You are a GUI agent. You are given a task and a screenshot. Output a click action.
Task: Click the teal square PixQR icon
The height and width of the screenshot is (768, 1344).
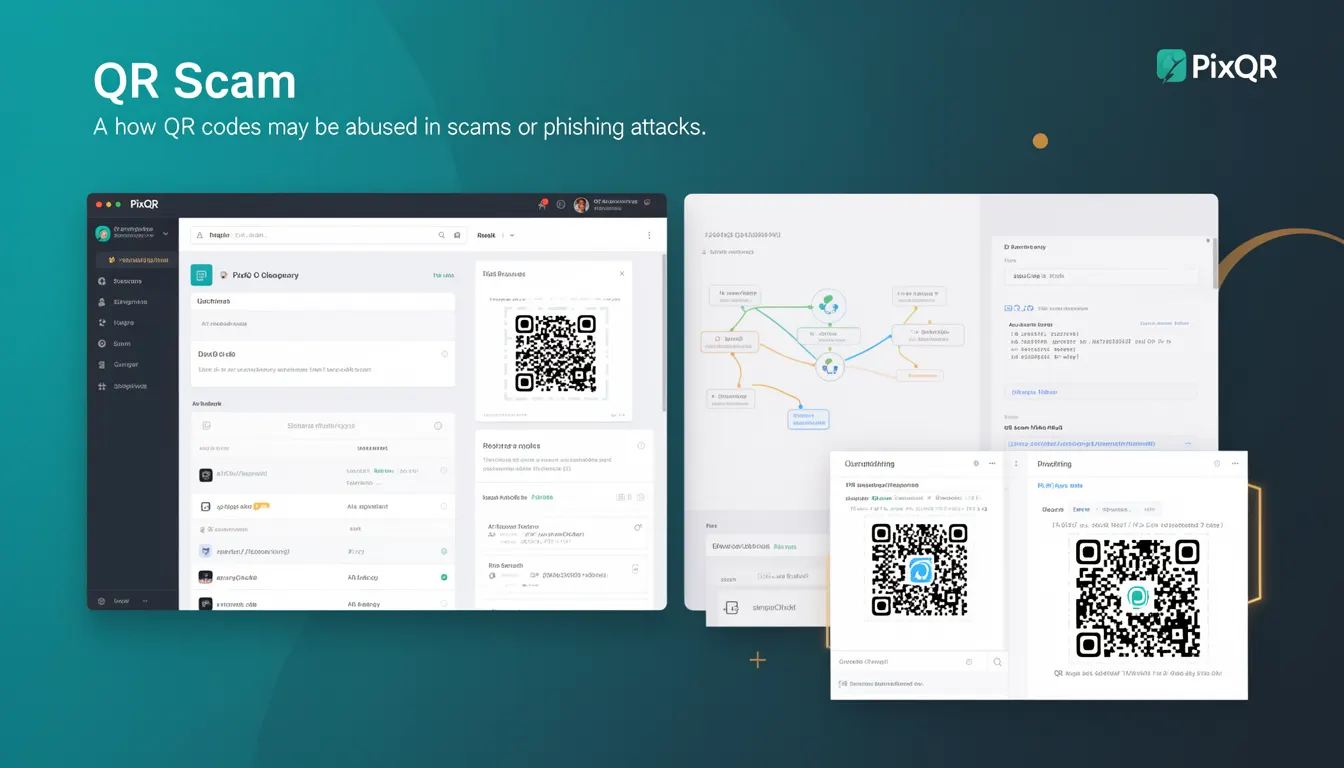pos(201,275)
